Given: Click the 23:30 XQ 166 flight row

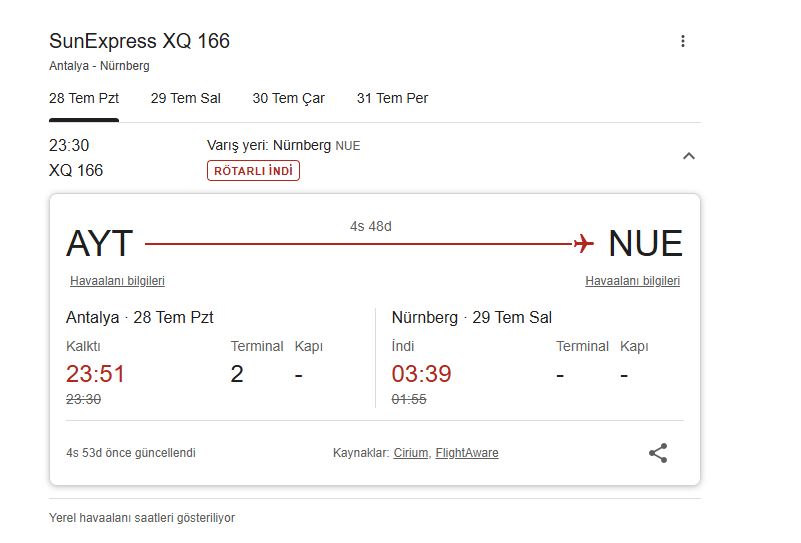Looking at the screenshot, I should point(76,157).
